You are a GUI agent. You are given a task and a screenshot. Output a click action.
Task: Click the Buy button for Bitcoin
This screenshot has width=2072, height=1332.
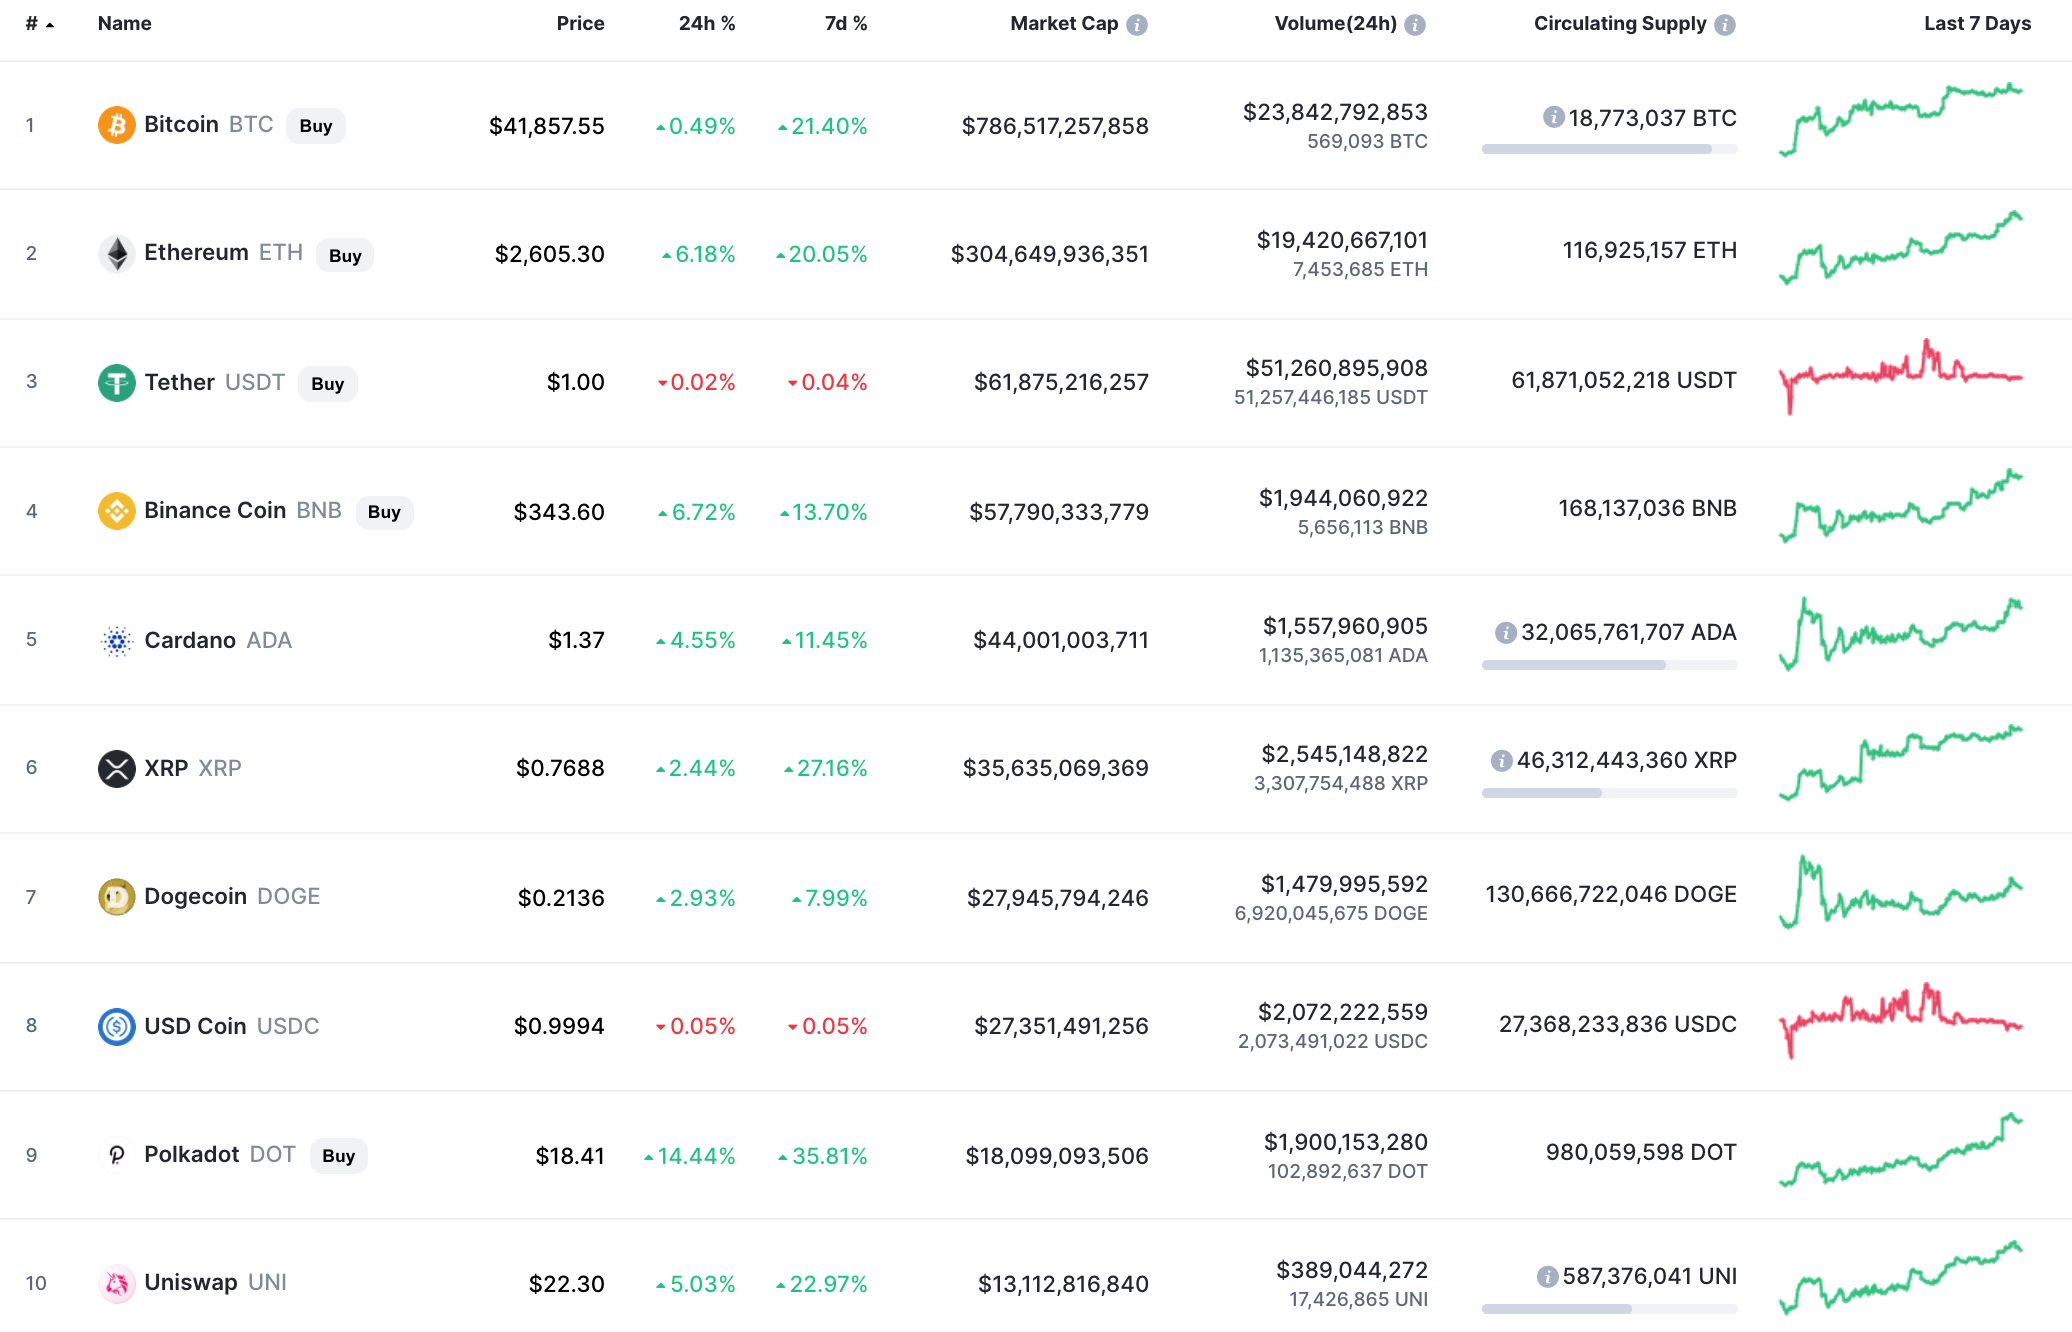[x=316, y=126]
